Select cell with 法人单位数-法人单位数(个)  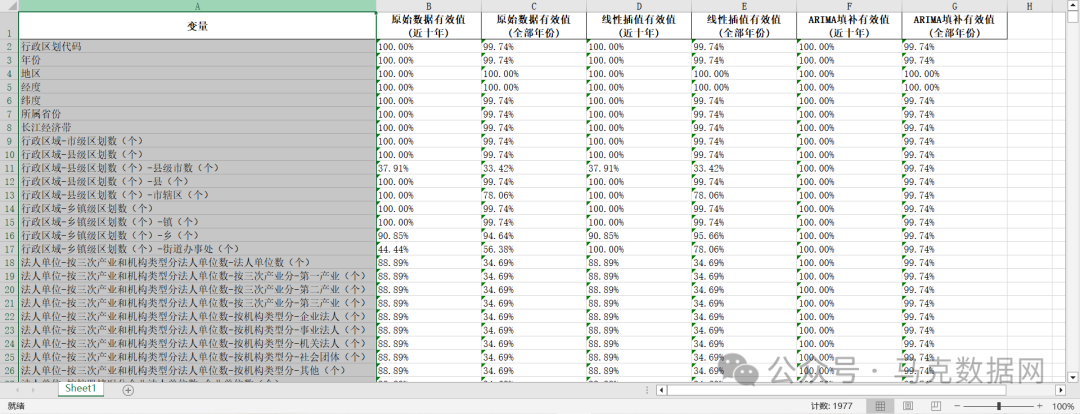198,262
